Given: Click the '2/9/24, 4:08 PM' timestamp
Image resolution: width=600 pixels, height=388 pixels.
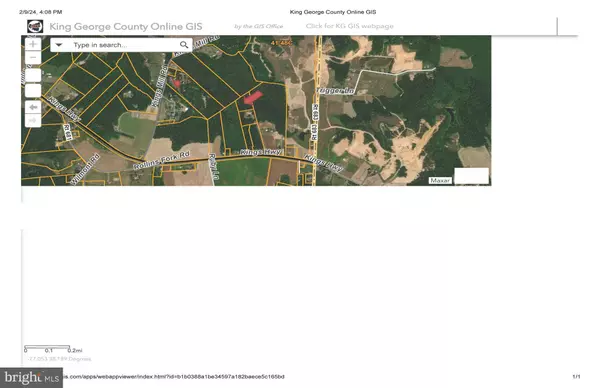Looking at the screenshot, I should 41,12.
